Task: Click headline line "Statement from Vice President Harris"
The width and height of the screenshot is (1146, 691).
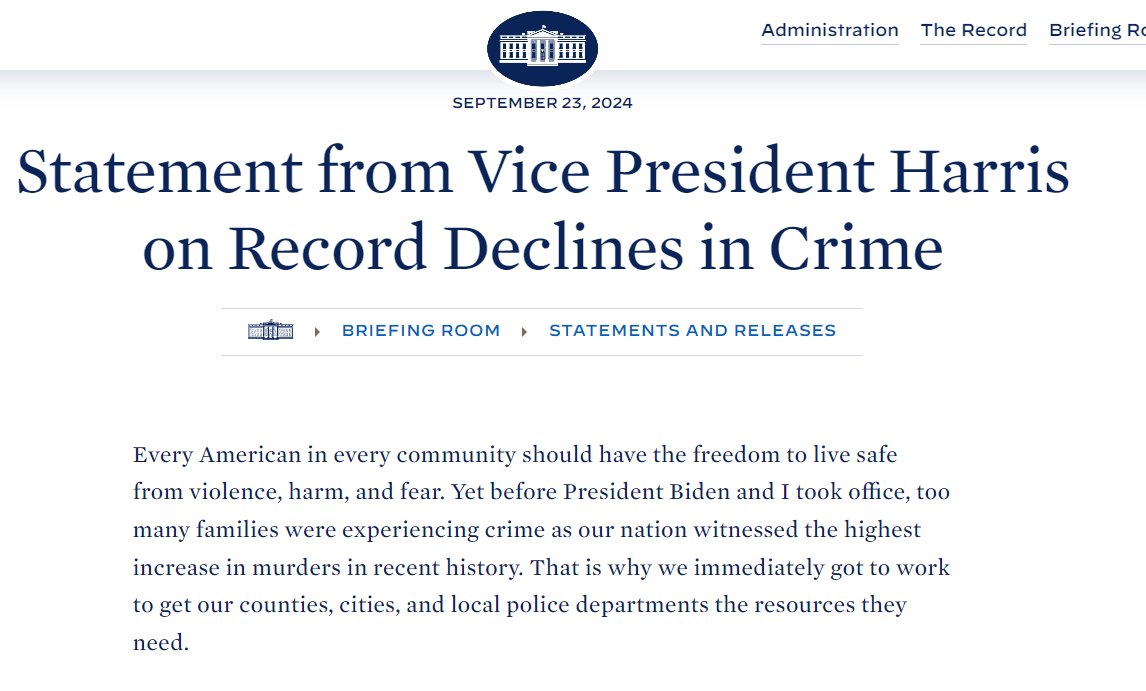Action: [x=543, y=172]
